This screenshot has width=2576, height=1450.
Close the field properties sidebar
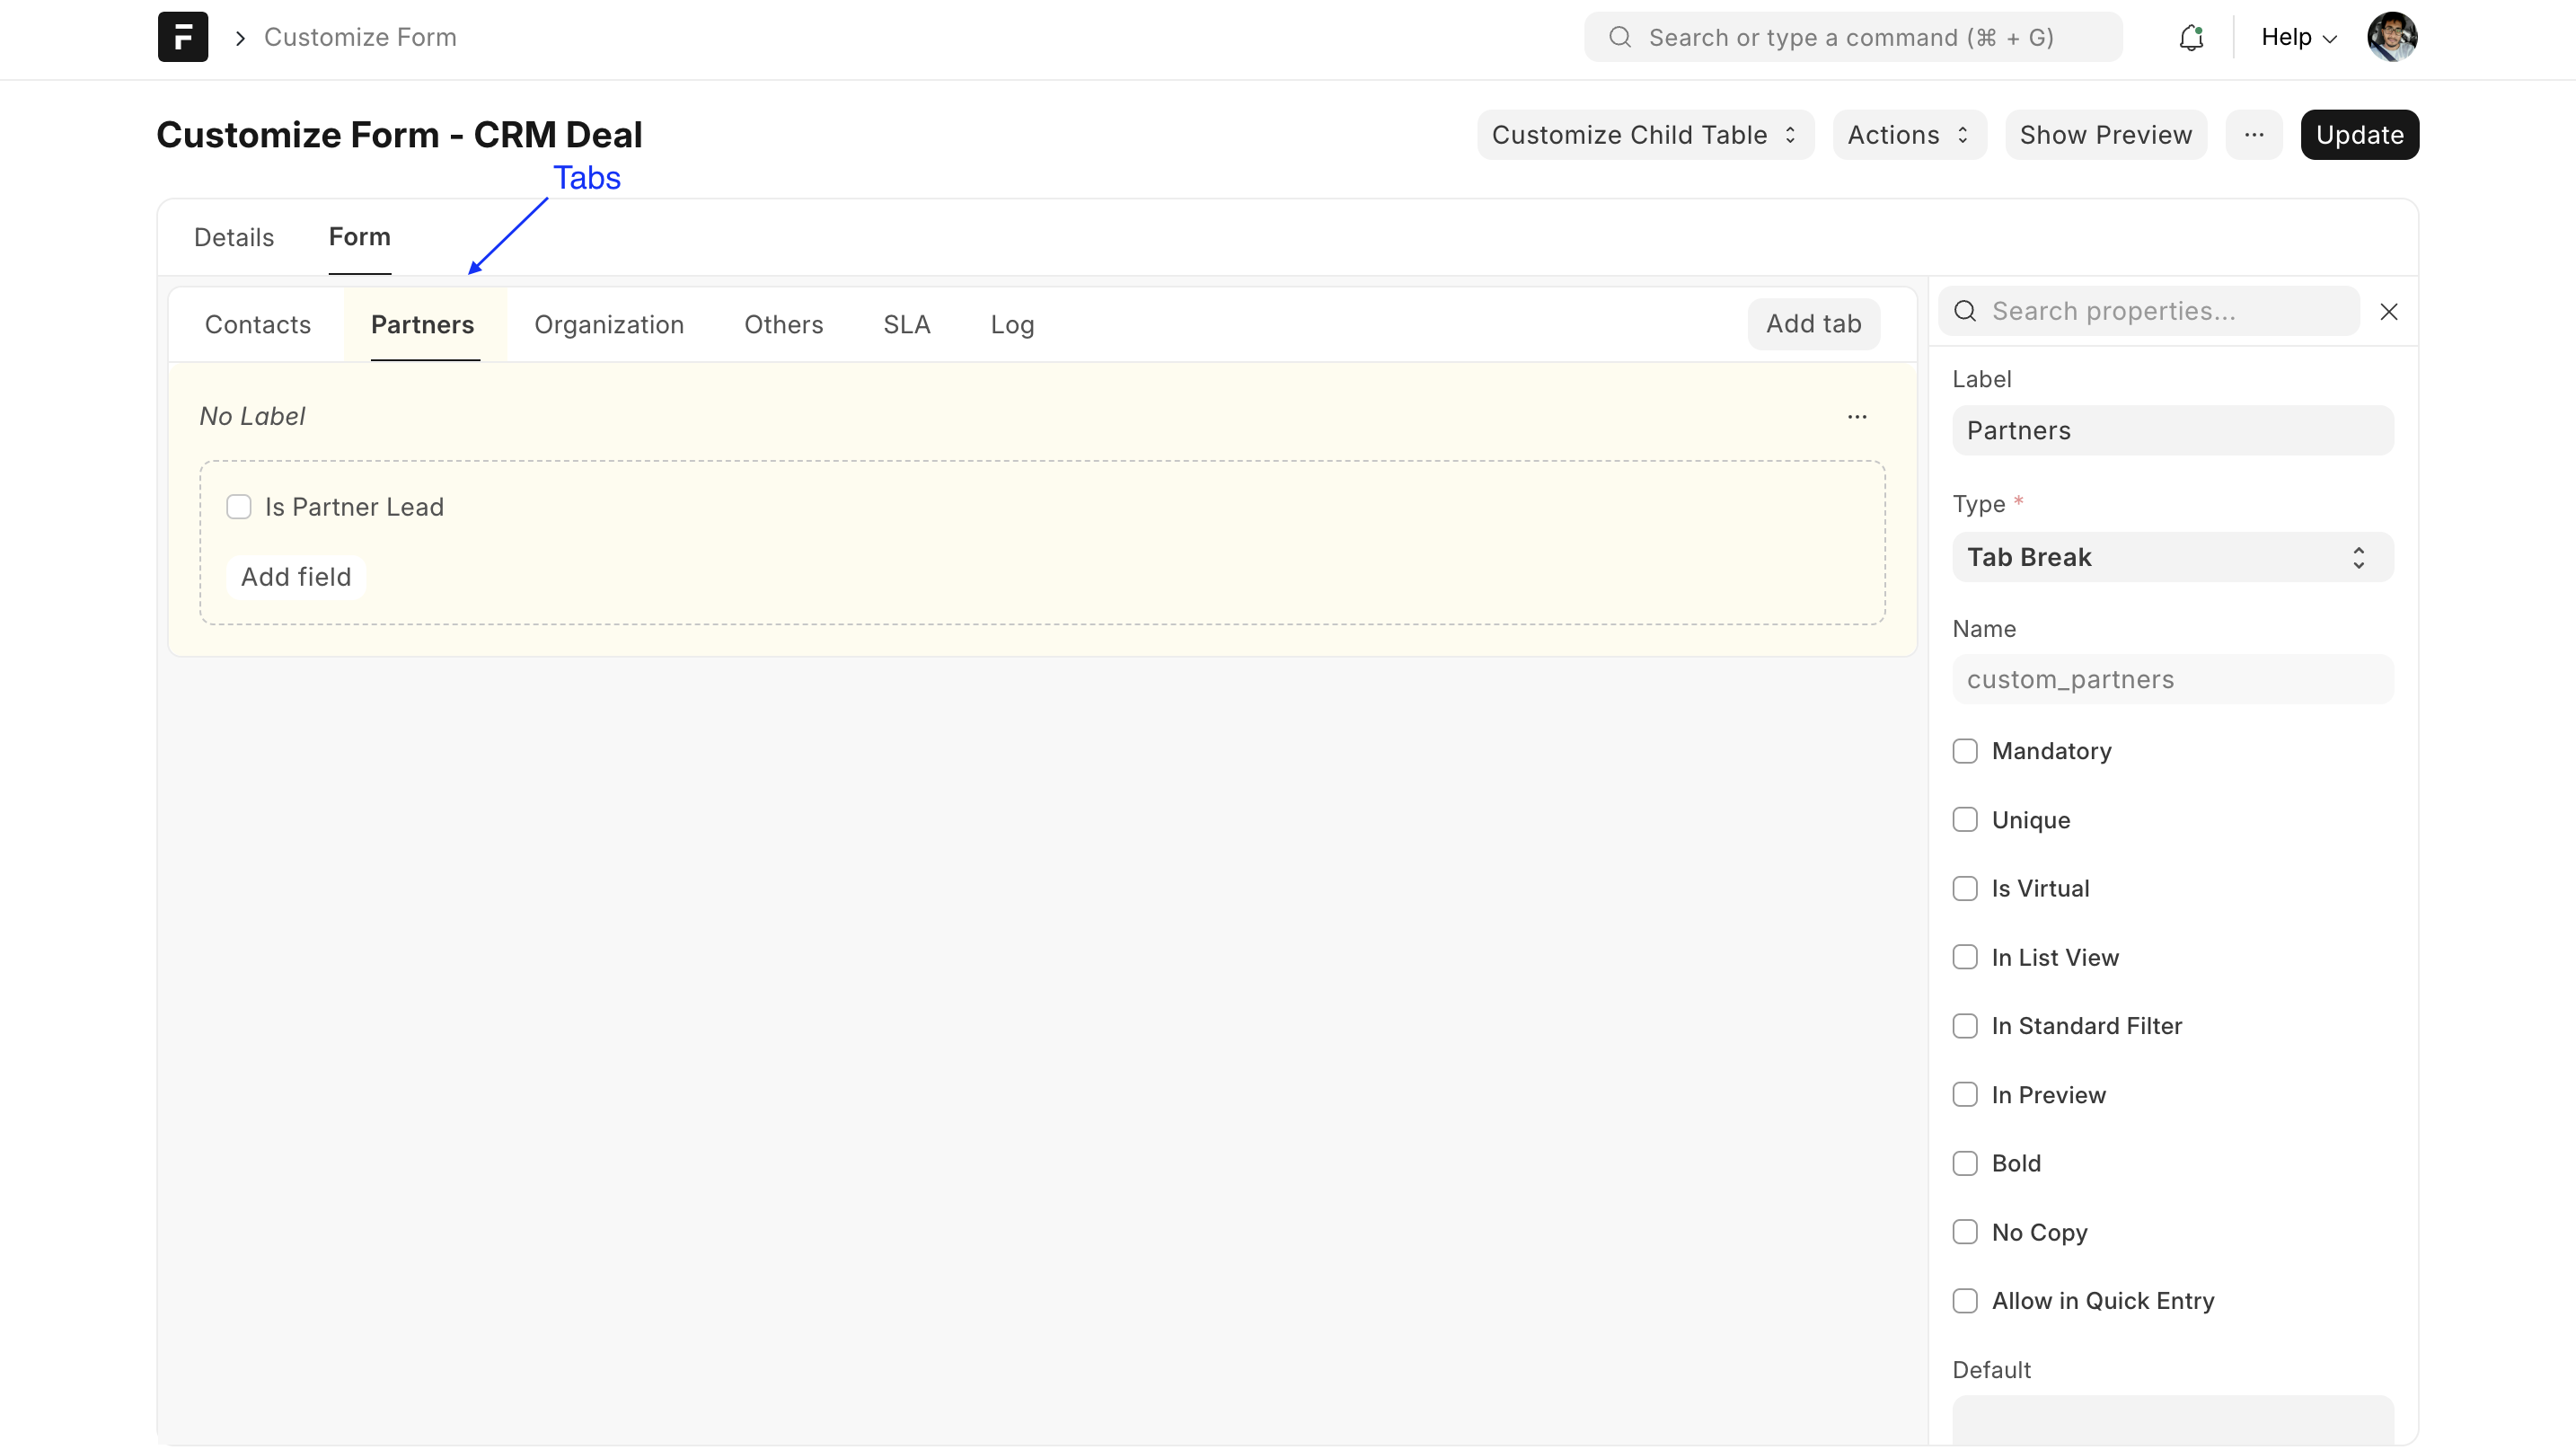click(x=2389, y=312)
